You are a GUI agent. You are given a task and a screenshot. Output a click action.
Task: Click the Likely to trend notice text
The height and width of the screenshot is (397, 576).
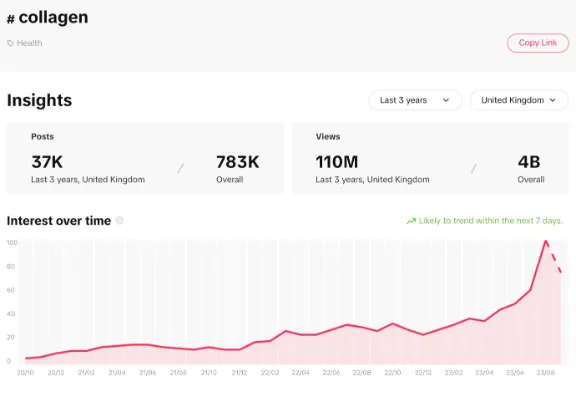[x=491, y=221]
